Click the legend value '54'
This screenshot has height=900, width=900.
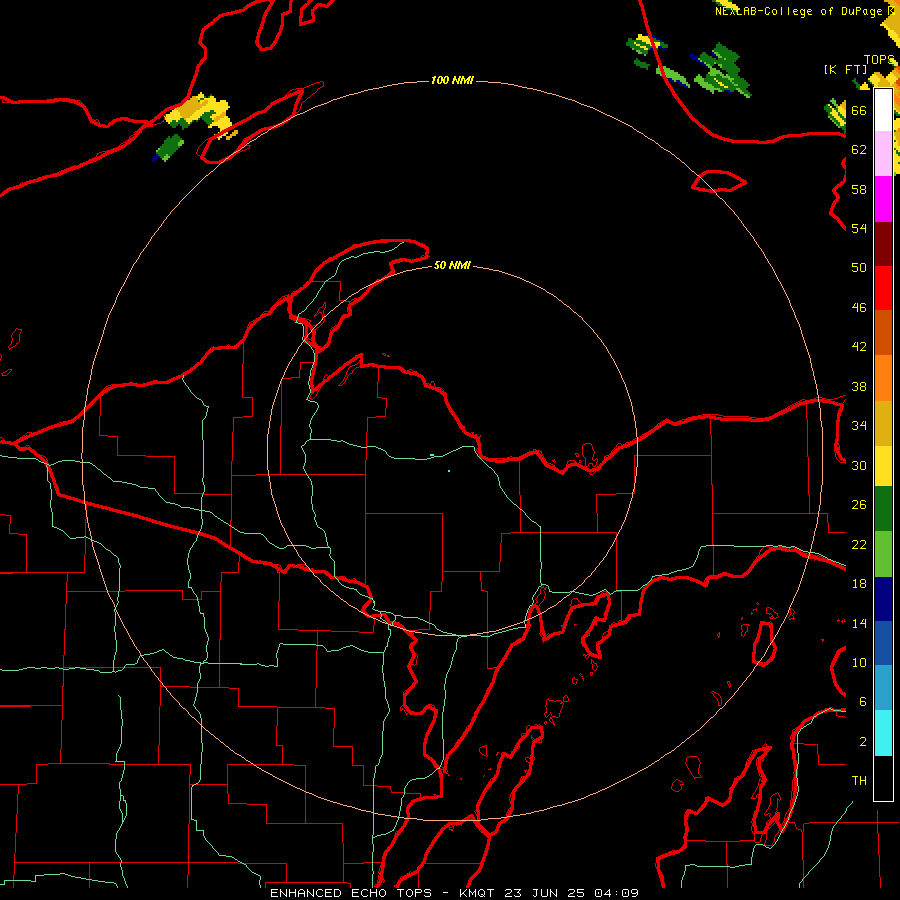pyautogui.click(x=859, y=228)
